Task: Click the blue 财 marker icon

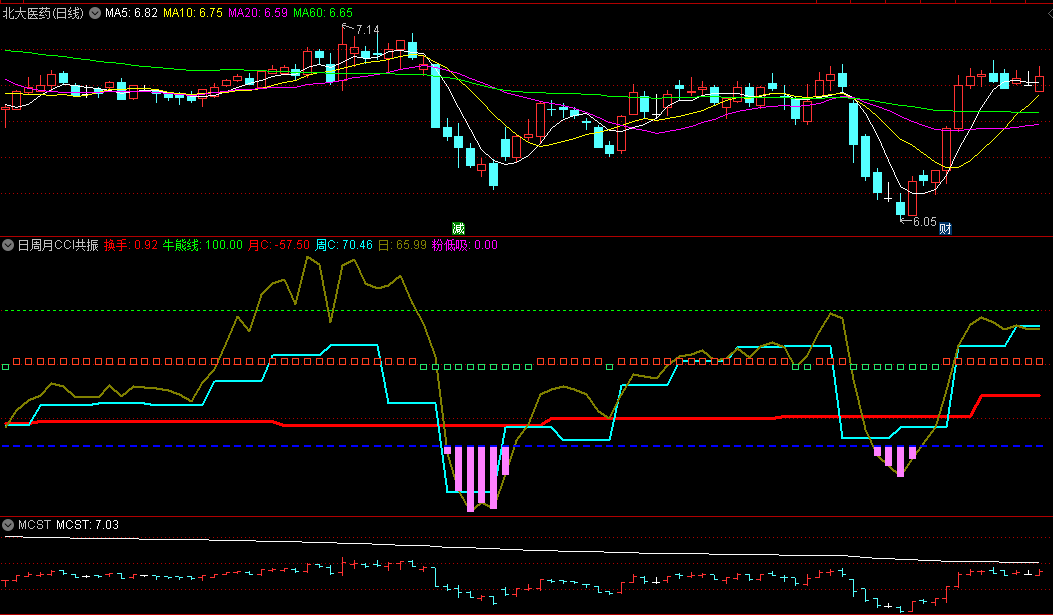Action: [x=945, y=228]
